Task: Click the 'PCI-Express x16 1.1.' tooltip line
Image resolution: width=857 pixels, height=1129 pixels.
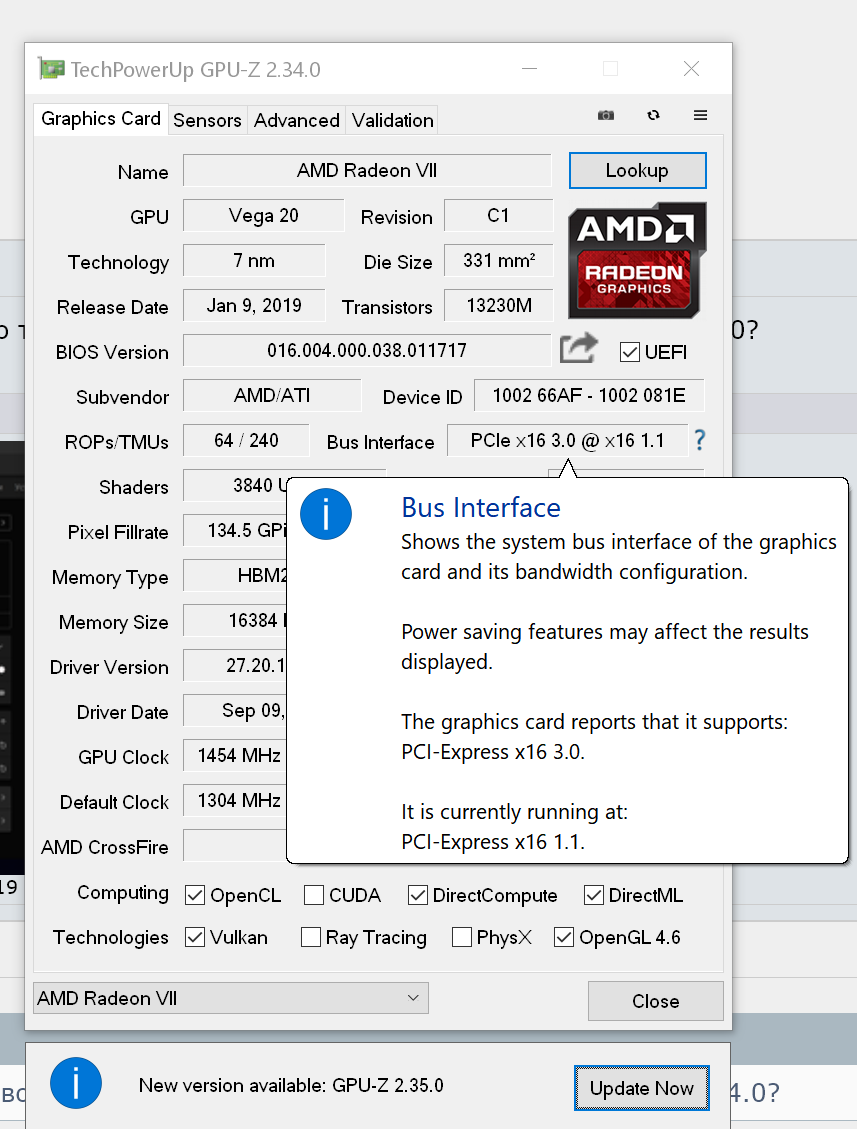Action: pos(493,842)
